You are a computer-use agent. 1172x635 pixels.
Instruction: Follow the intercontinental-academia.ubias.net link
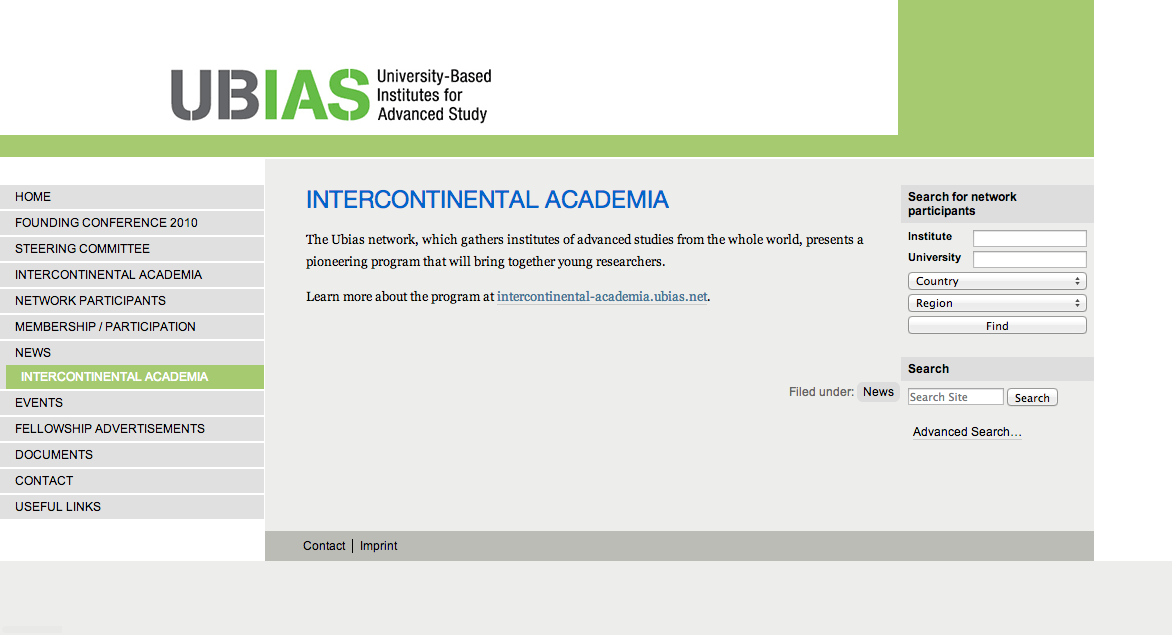[602, 297]
